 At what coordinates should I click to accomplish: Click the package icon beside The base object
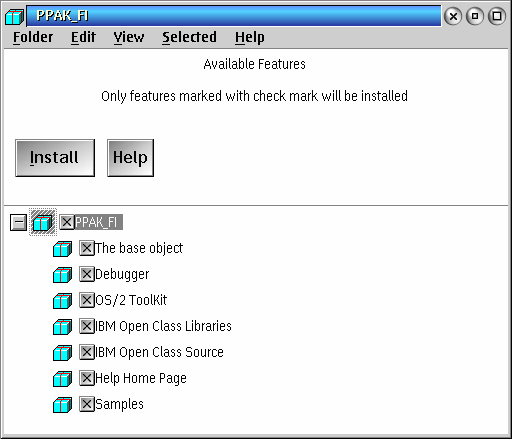tap(62, 249)
